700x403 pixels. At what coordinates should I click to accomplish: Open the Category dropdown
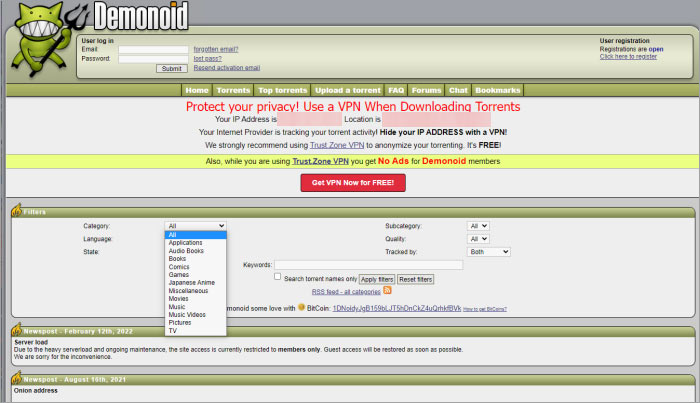[196, 226]
